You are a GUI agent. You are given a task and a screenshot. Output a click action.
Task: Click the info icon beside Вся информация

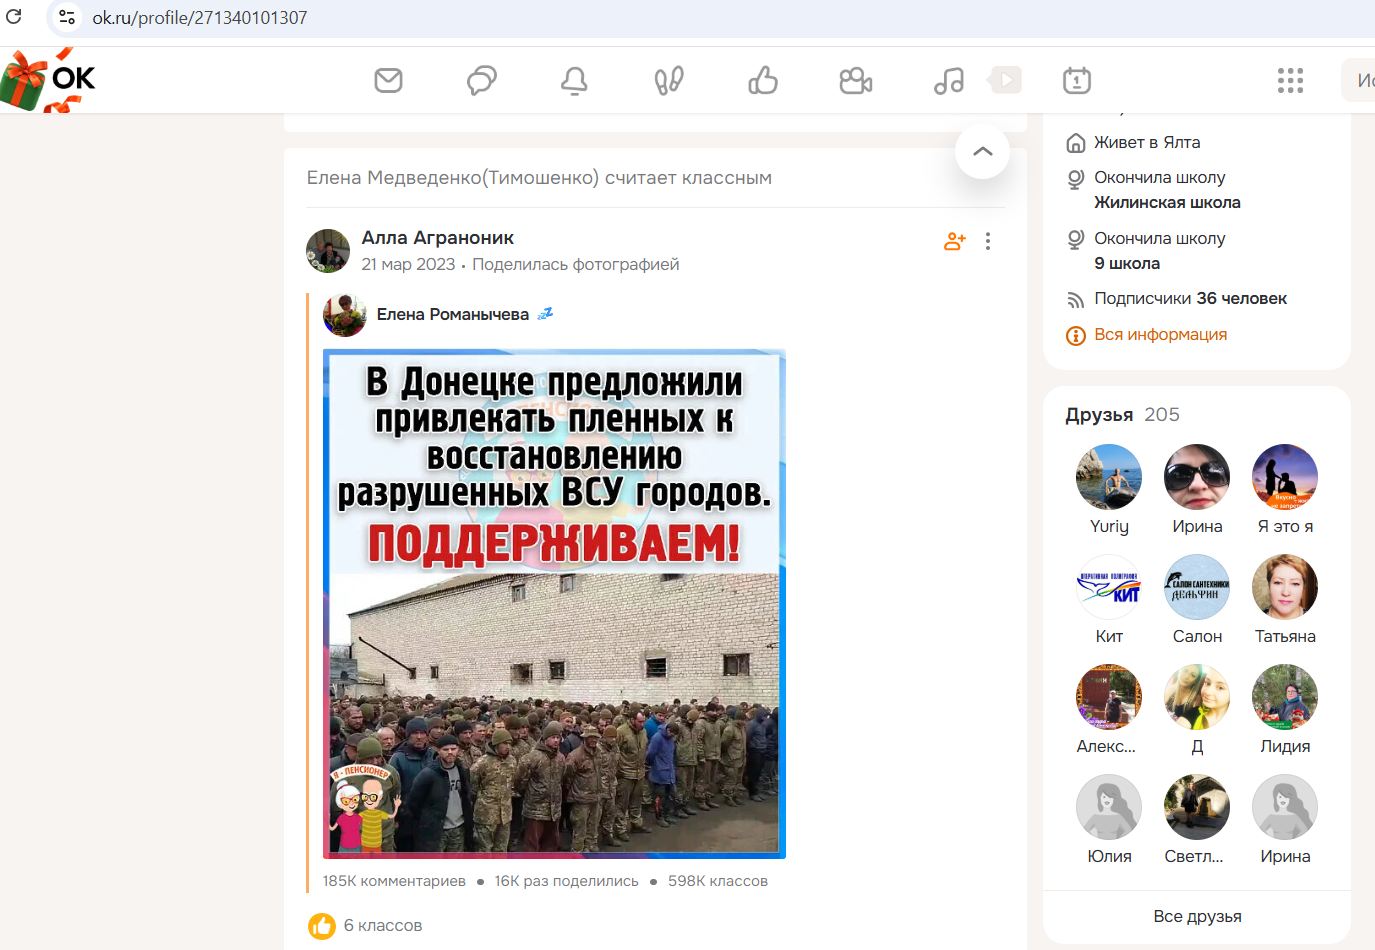point(1076,335)
